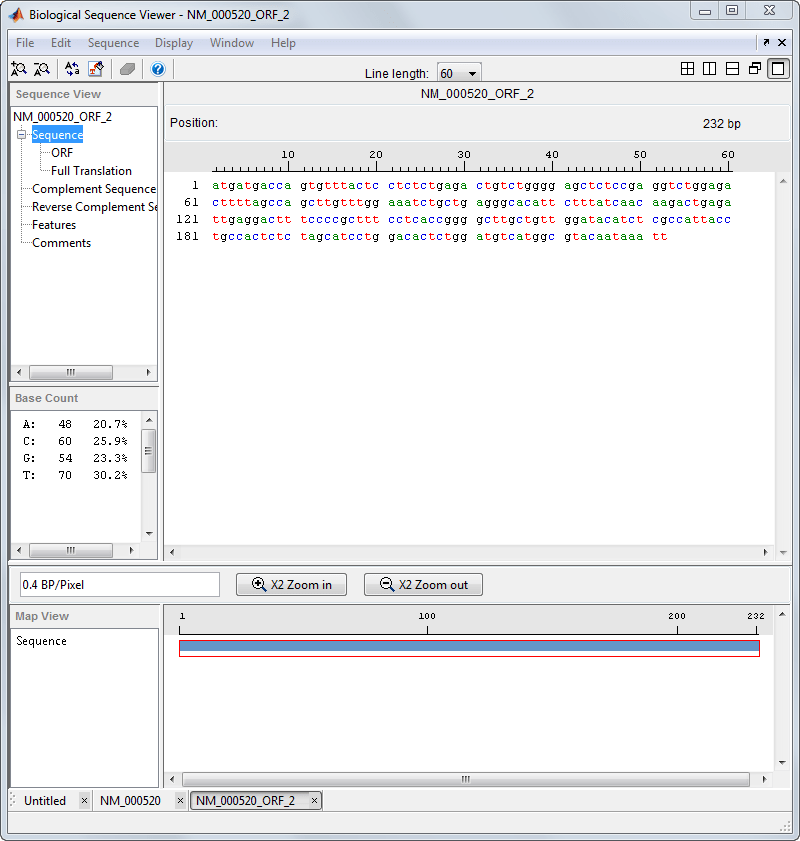Collapse the Sequence tree node
The image size is (800, 841).
coord(21,135)
